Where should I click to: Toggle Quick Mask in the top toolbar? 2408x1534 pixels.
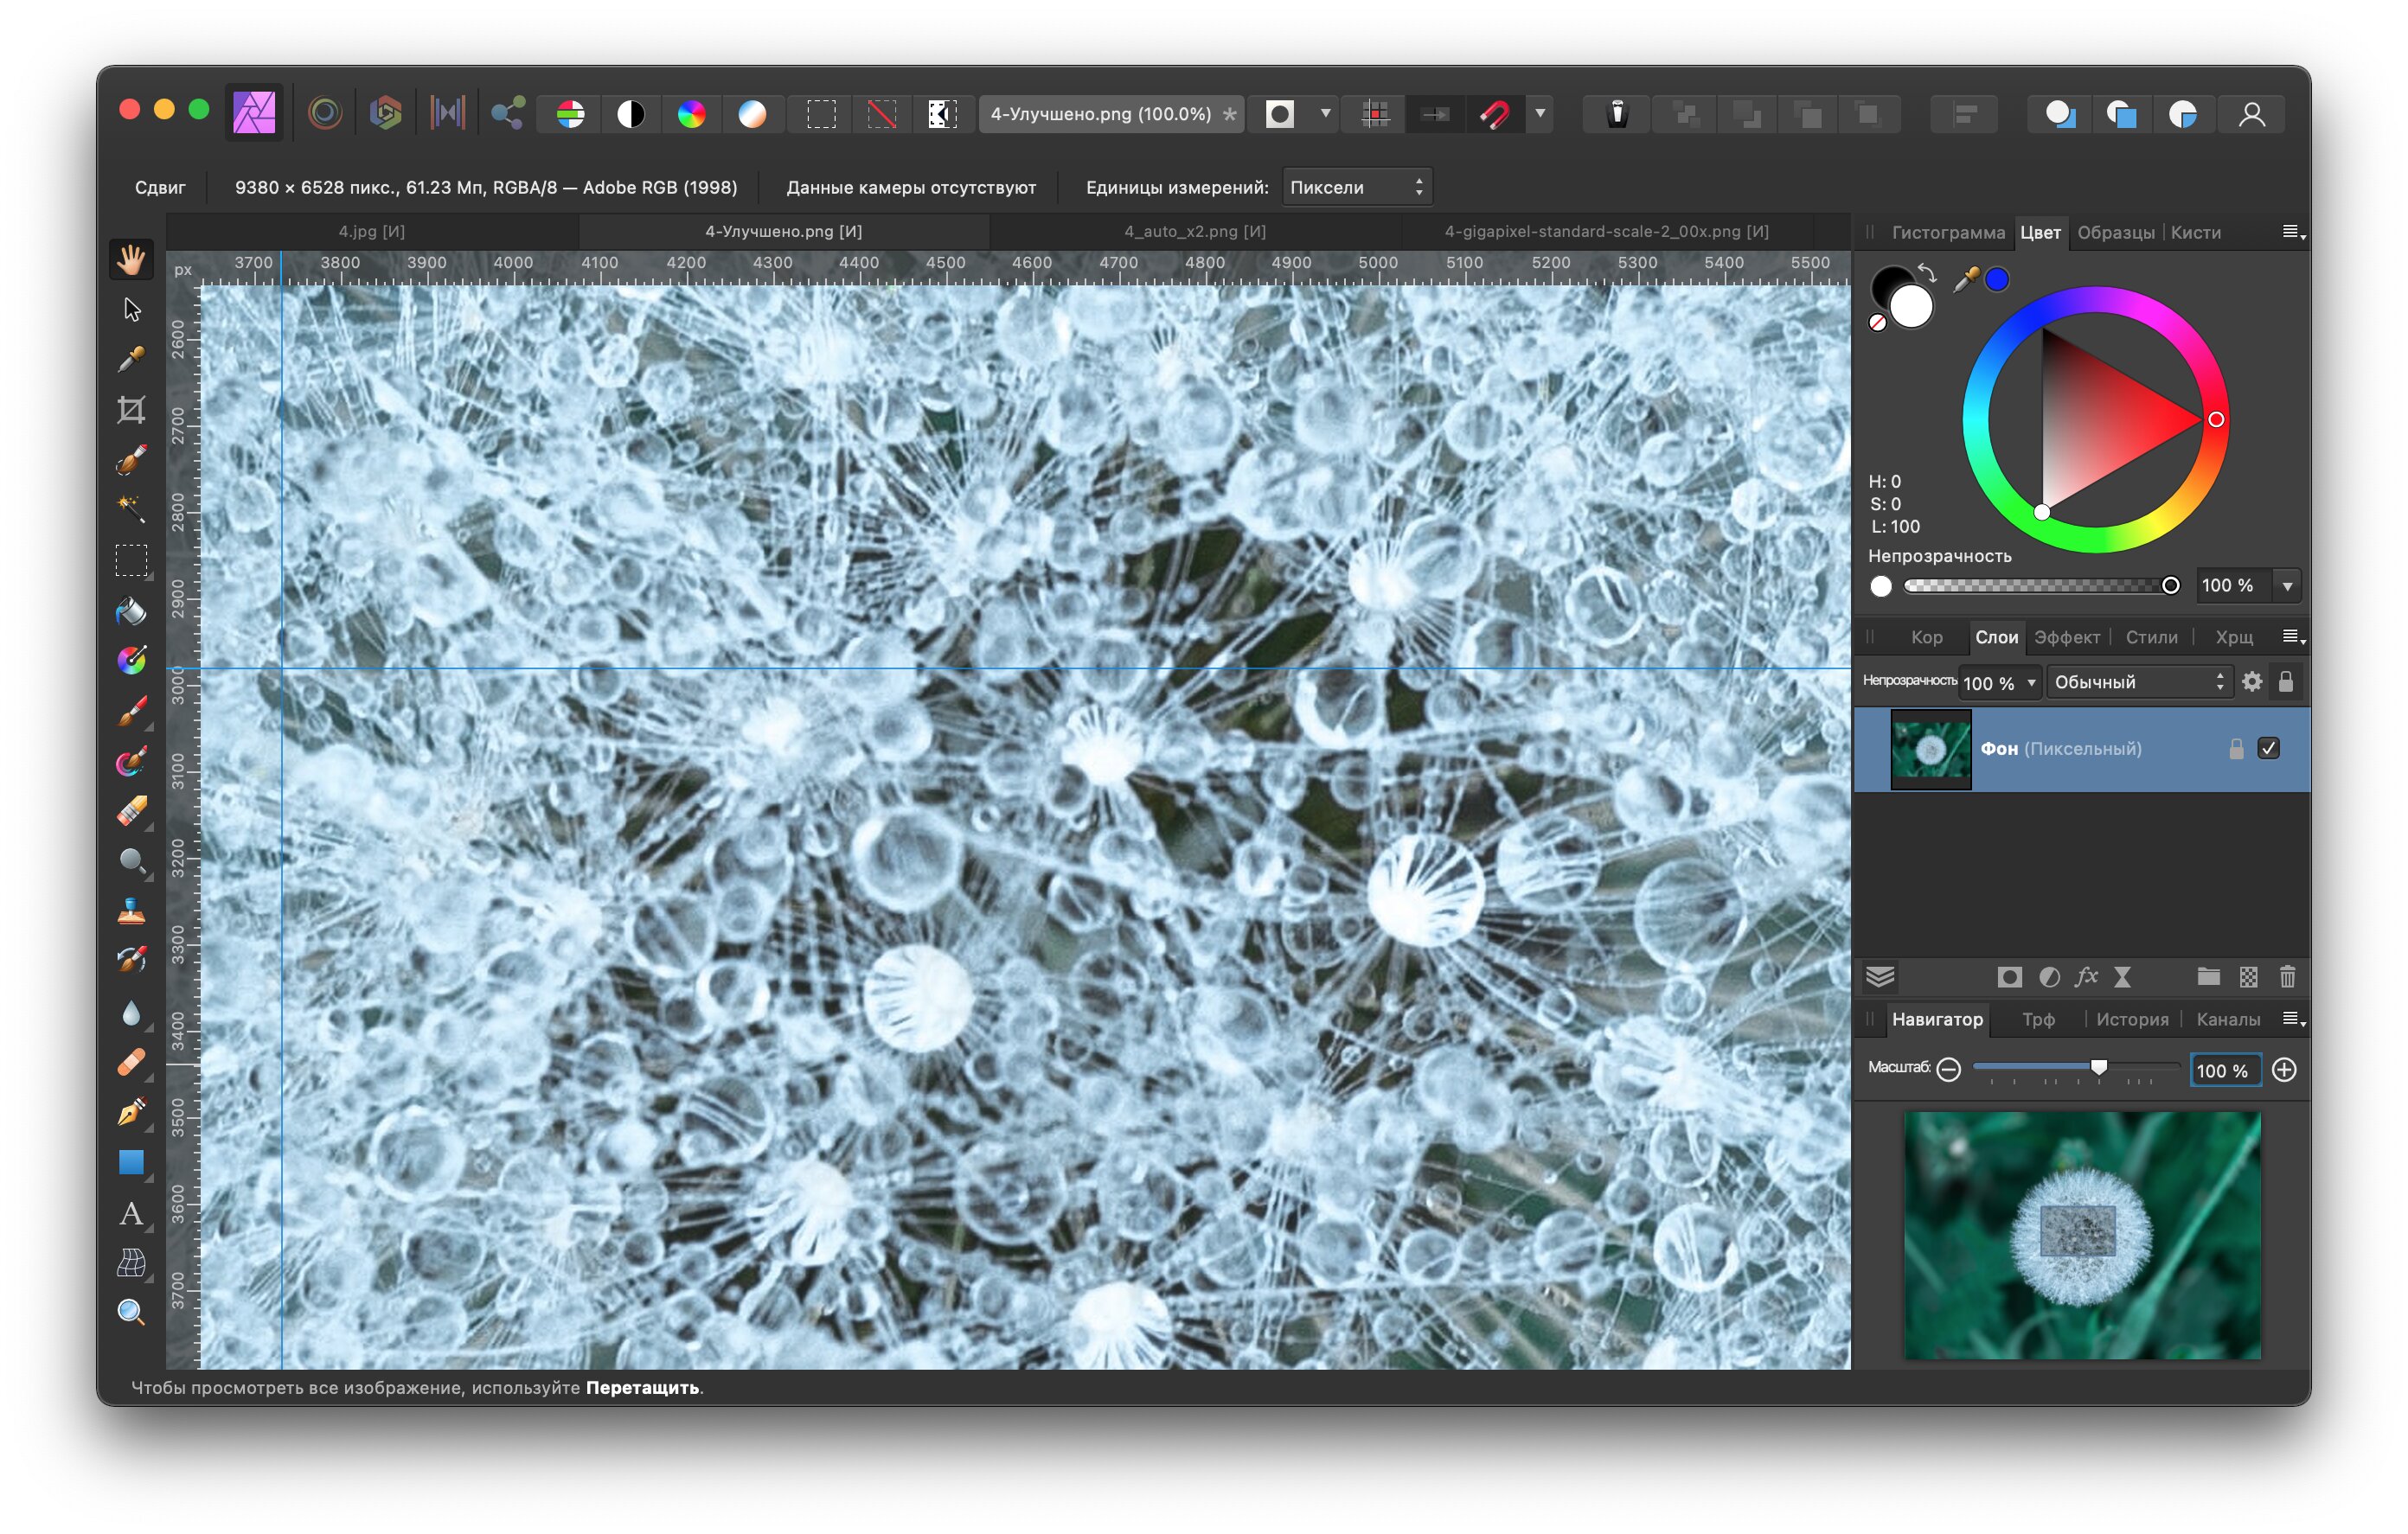[1280, 114]
